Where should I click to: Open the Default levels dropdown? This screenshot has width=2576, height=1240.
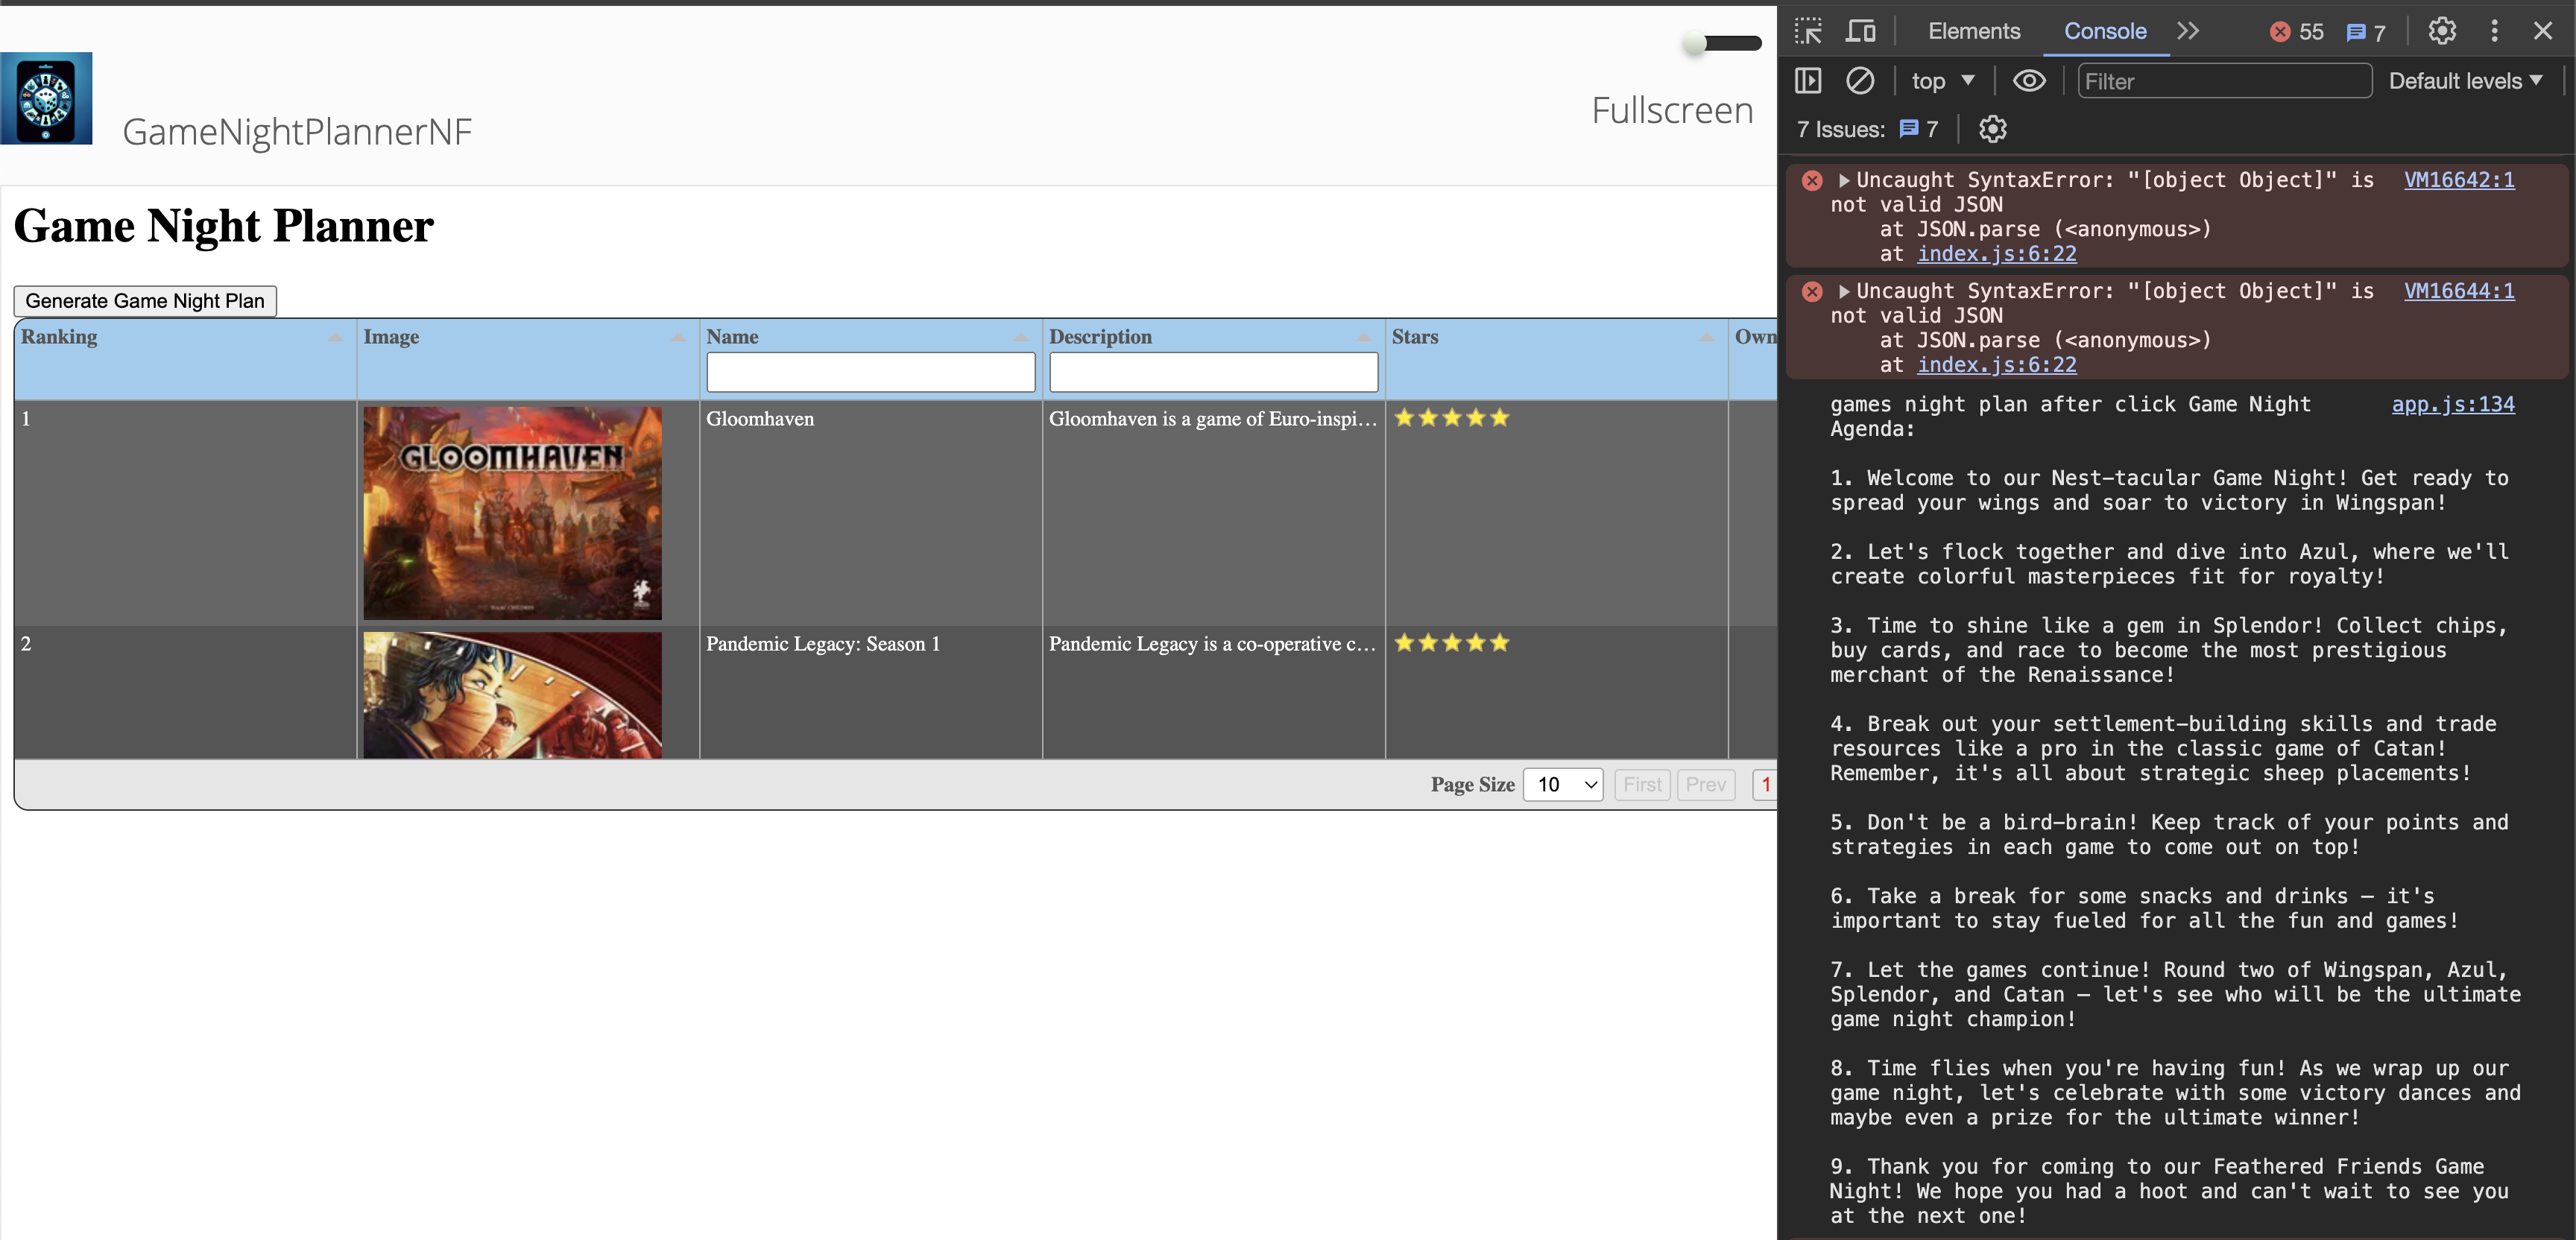click(x=2466, y=81)
